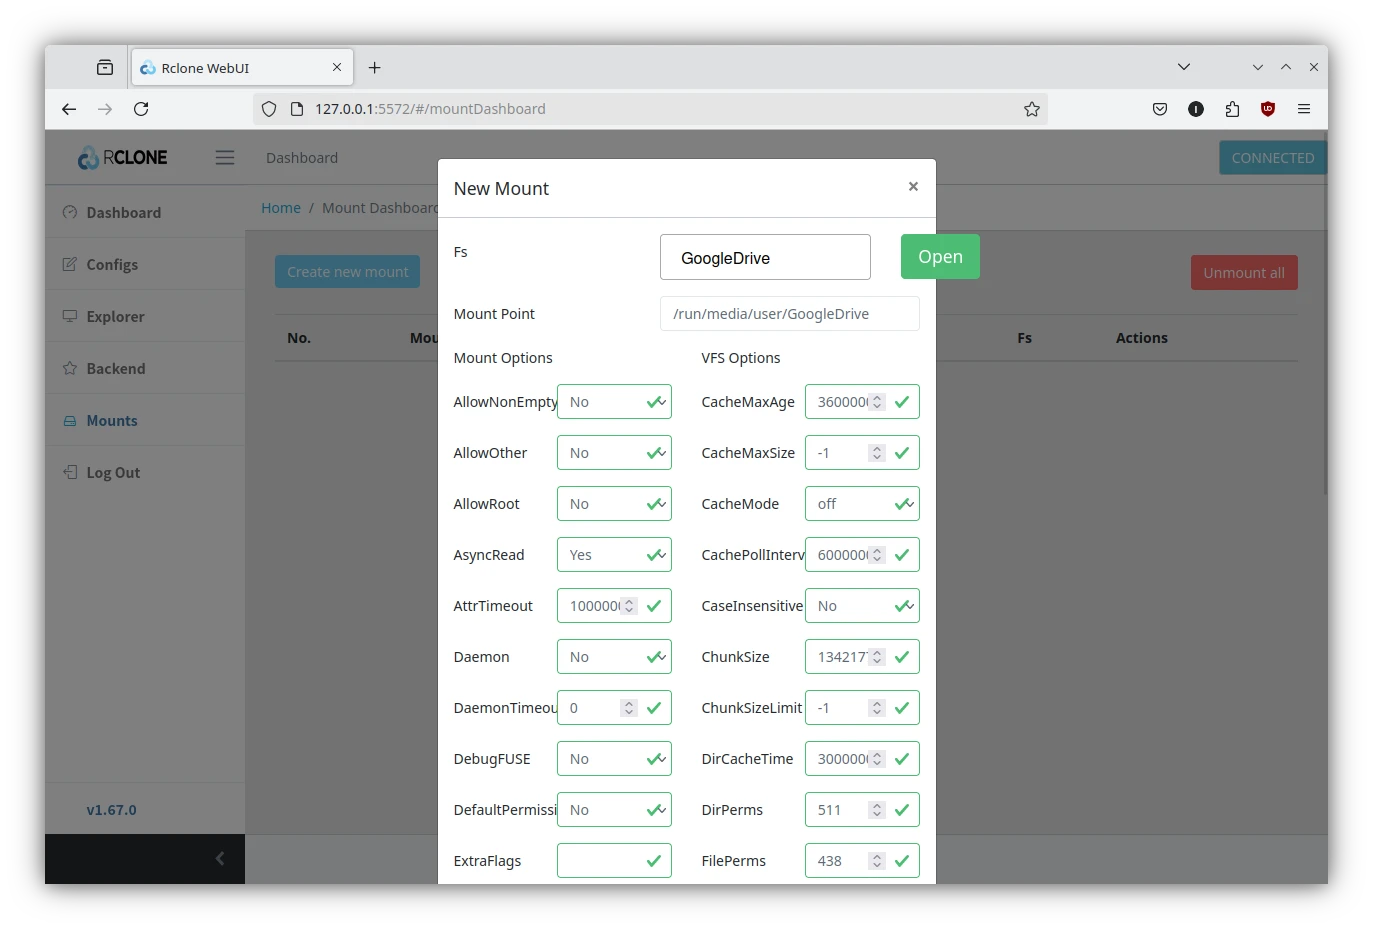This screenshot has width=1373, height=929.
Task: Open the Daemon option dropdown
Action: (613, 657)
